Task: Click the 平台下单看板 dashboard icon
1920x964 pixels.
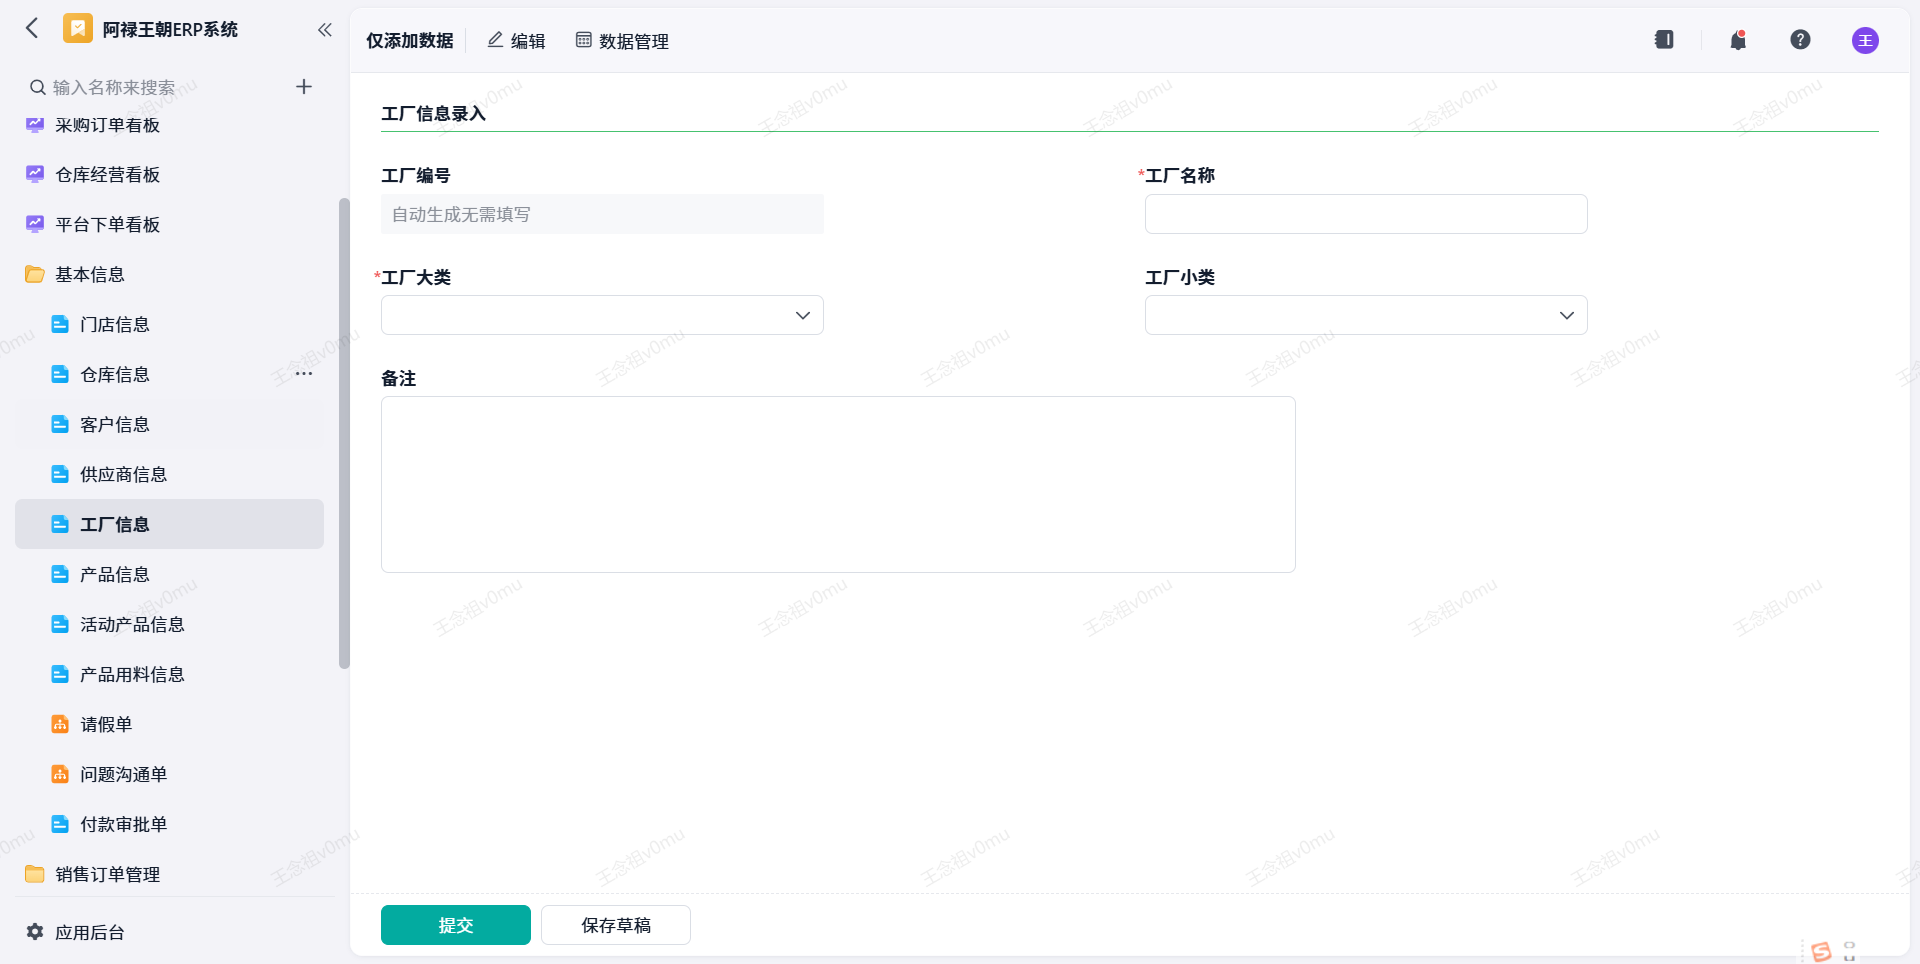Action: click(35, 224)
